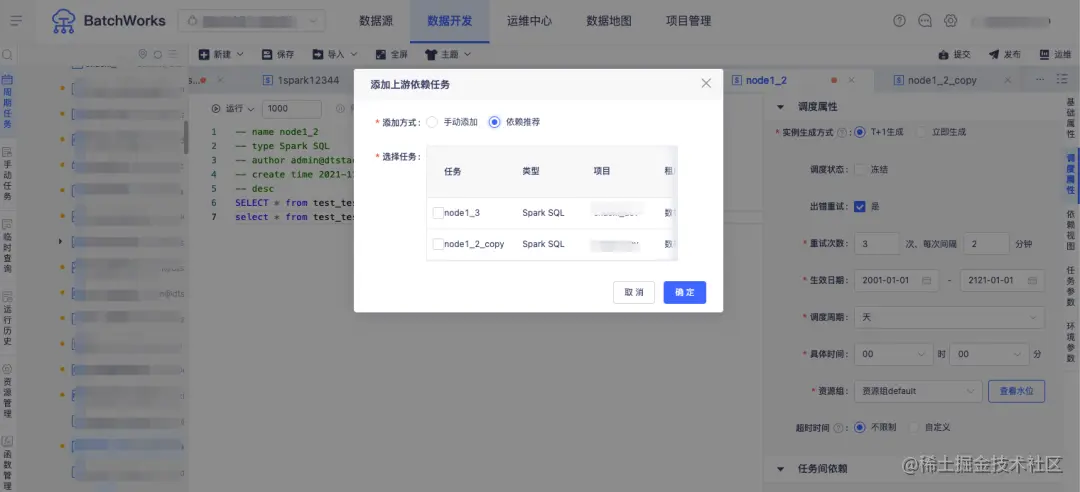Toggle the 冻结 freeze checkbox
Image resolution: width=1080 pixels, height=492 pixels.
(860, 169)
